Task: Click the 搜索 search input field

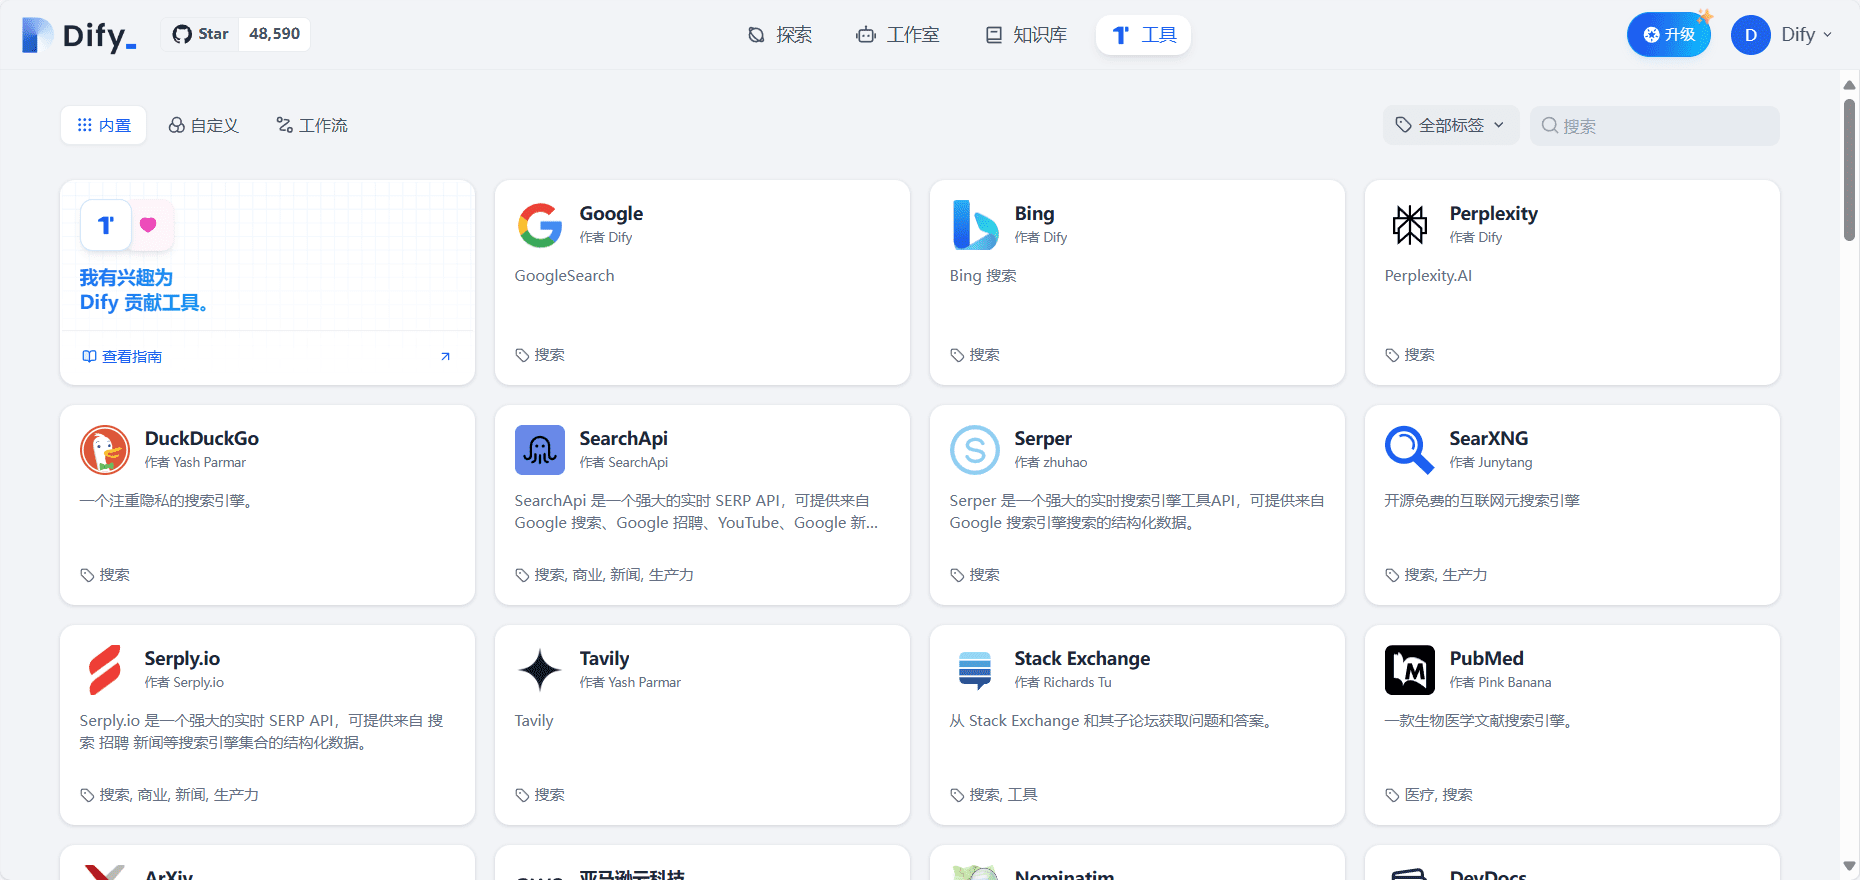Action: [x=1654, y=125]
